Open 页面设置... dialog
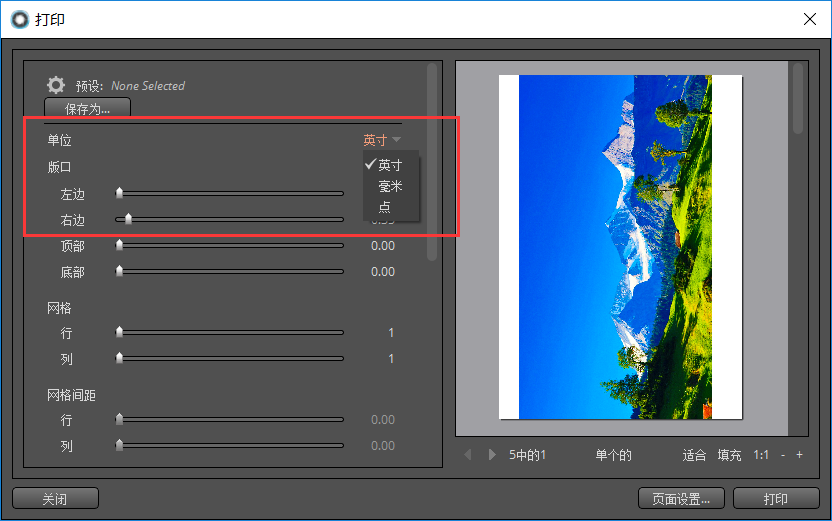 point(681,499)
